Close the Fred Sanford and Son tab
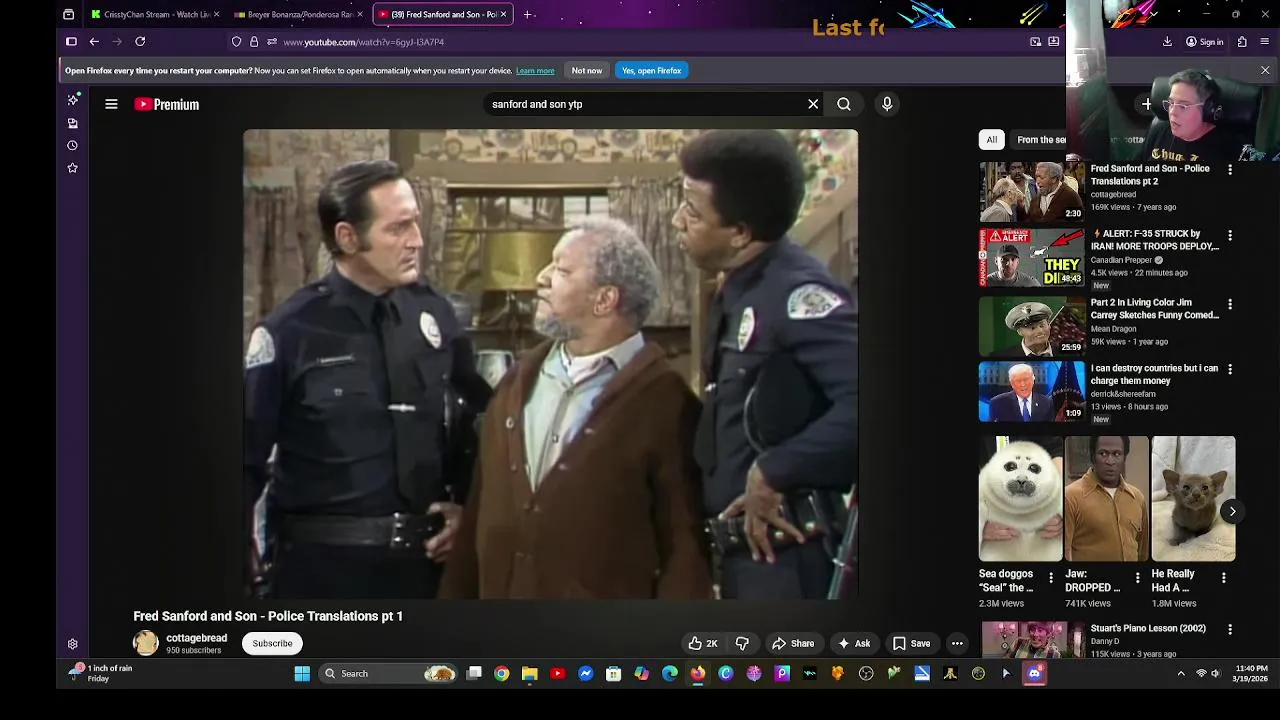The height and width of the screenshot is (720, 1280). point(503,14)
